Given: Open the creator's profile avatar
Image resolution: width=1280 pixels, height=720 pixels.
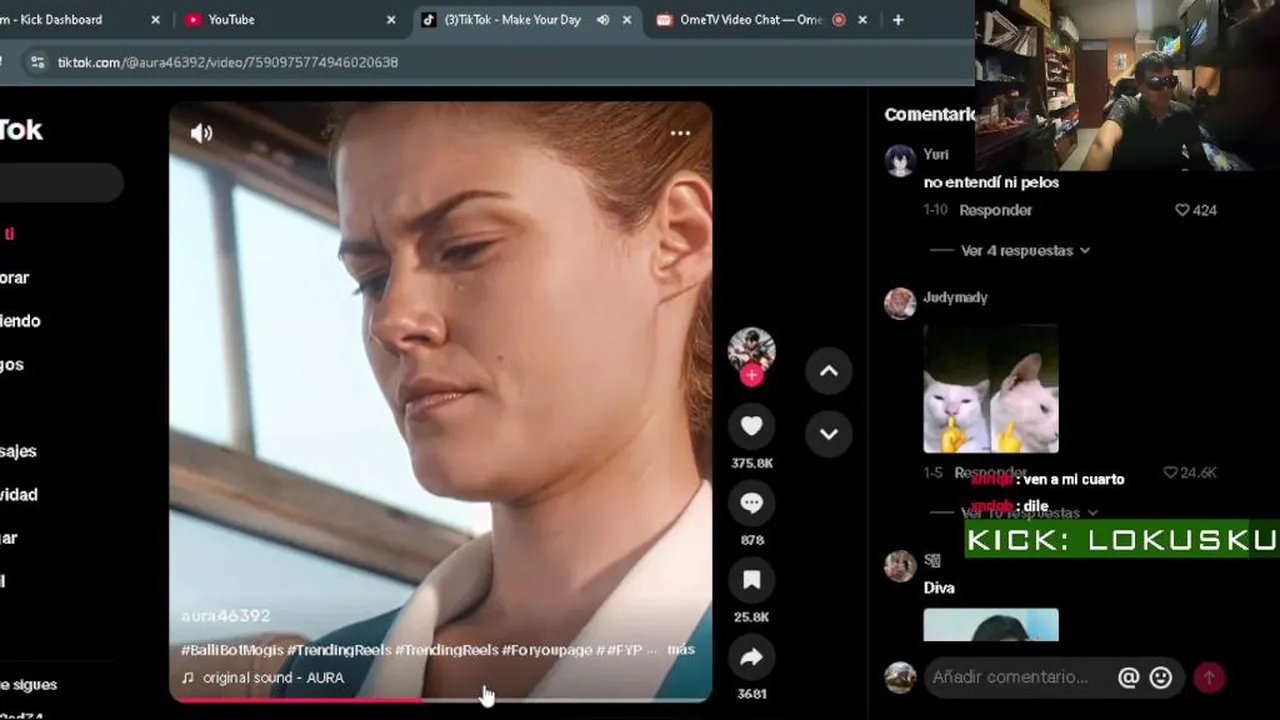Looking at the screenshot, I should click(751, 350).
